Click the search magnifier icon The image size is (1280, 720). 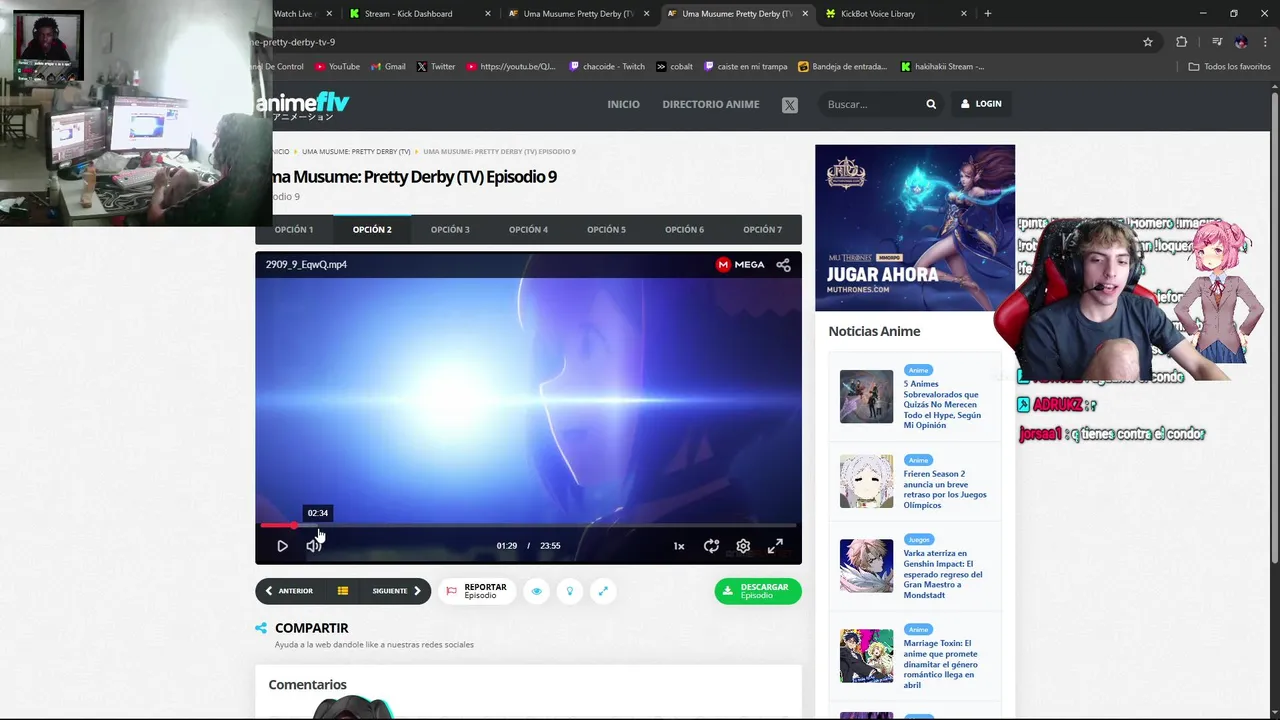[931, 104]
